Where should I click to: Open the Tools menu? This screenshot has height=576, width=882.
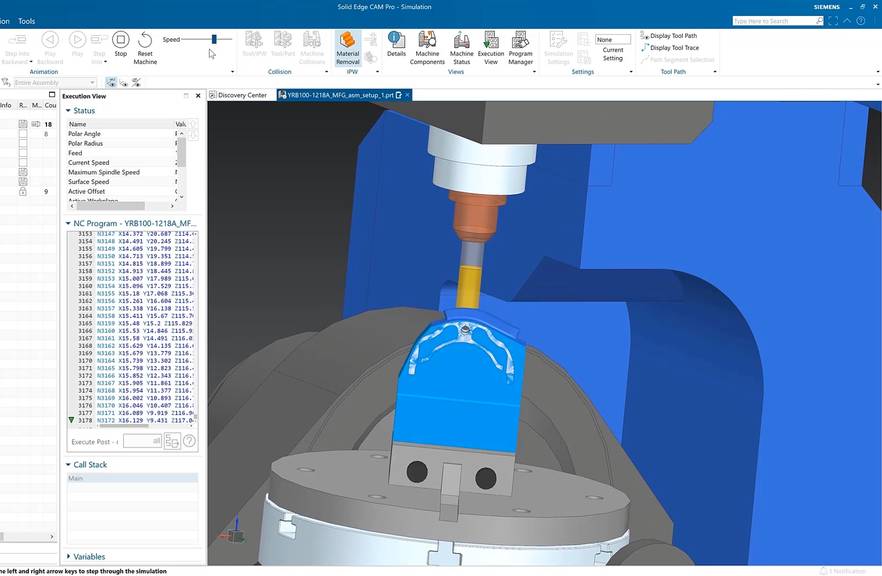tap(28, 20)
